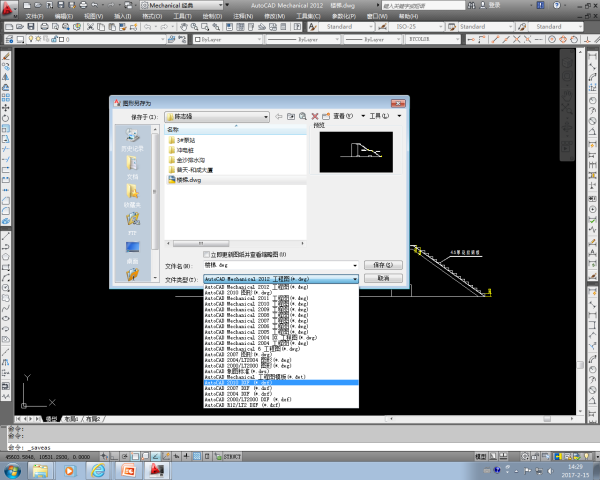Image resolution: width=600 pixels, height=480 pixels.
Task: Click the Text Style icon before Standard
Action: (x=312, y=27)
